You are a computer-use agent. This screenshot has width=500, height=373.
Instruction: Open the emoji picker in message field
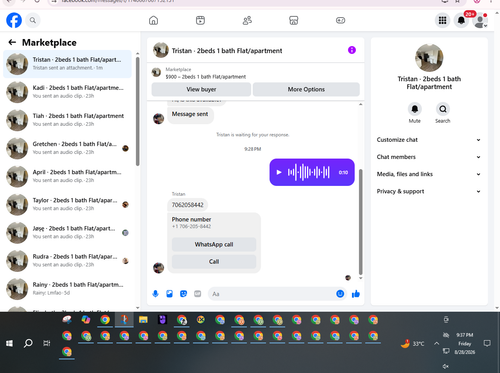click(340, 294)
